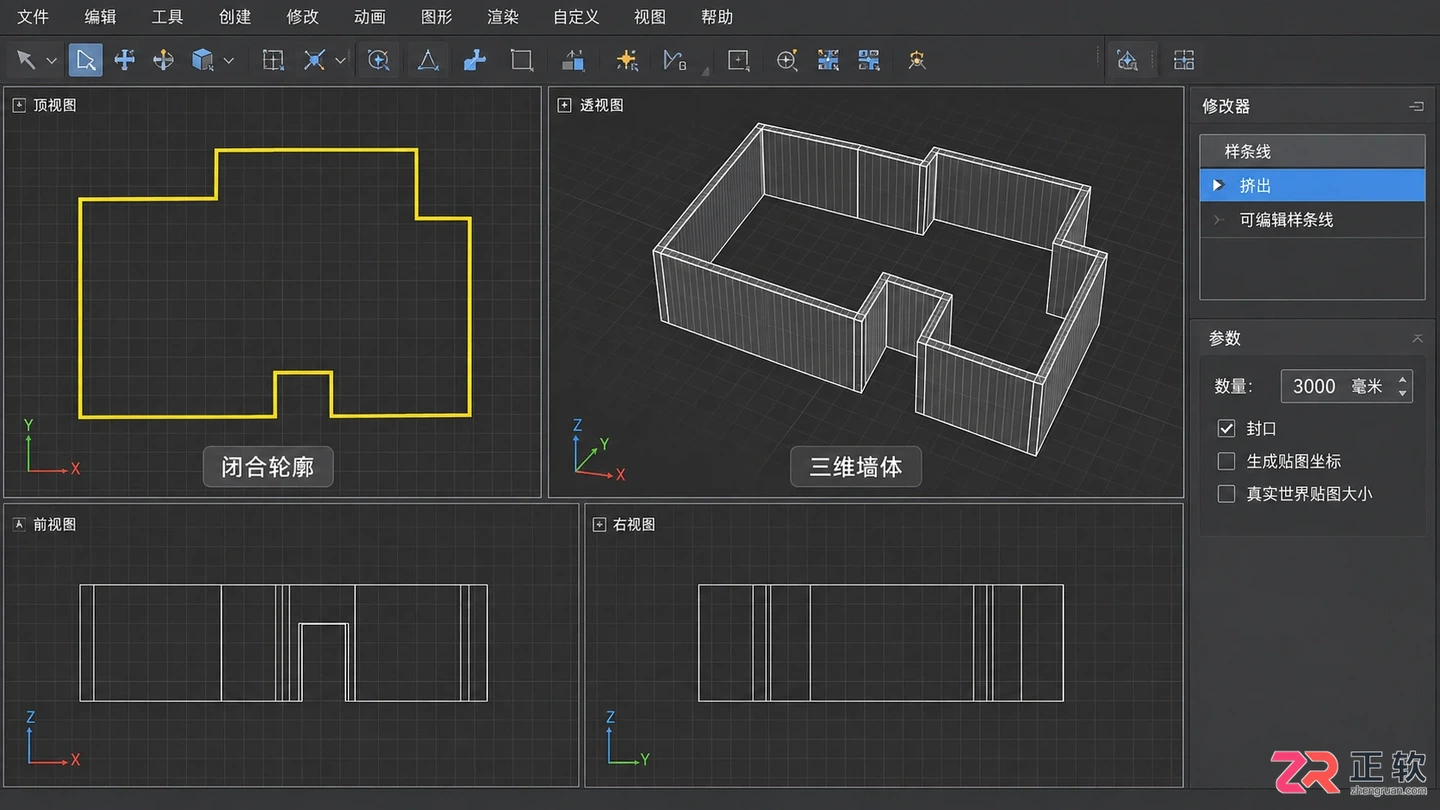
Task: Click the blue pipe-shaped toolbar icon
Action: [x=475, y=60]
